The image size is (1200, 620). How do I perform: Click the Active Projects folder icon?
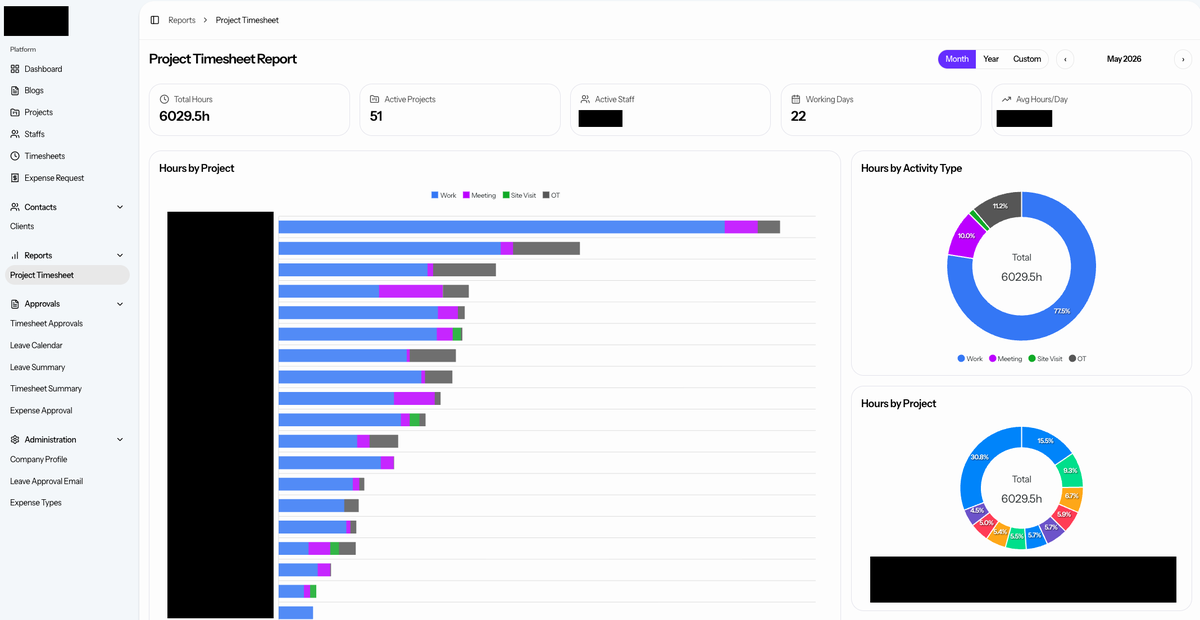(x=375, y=99)
